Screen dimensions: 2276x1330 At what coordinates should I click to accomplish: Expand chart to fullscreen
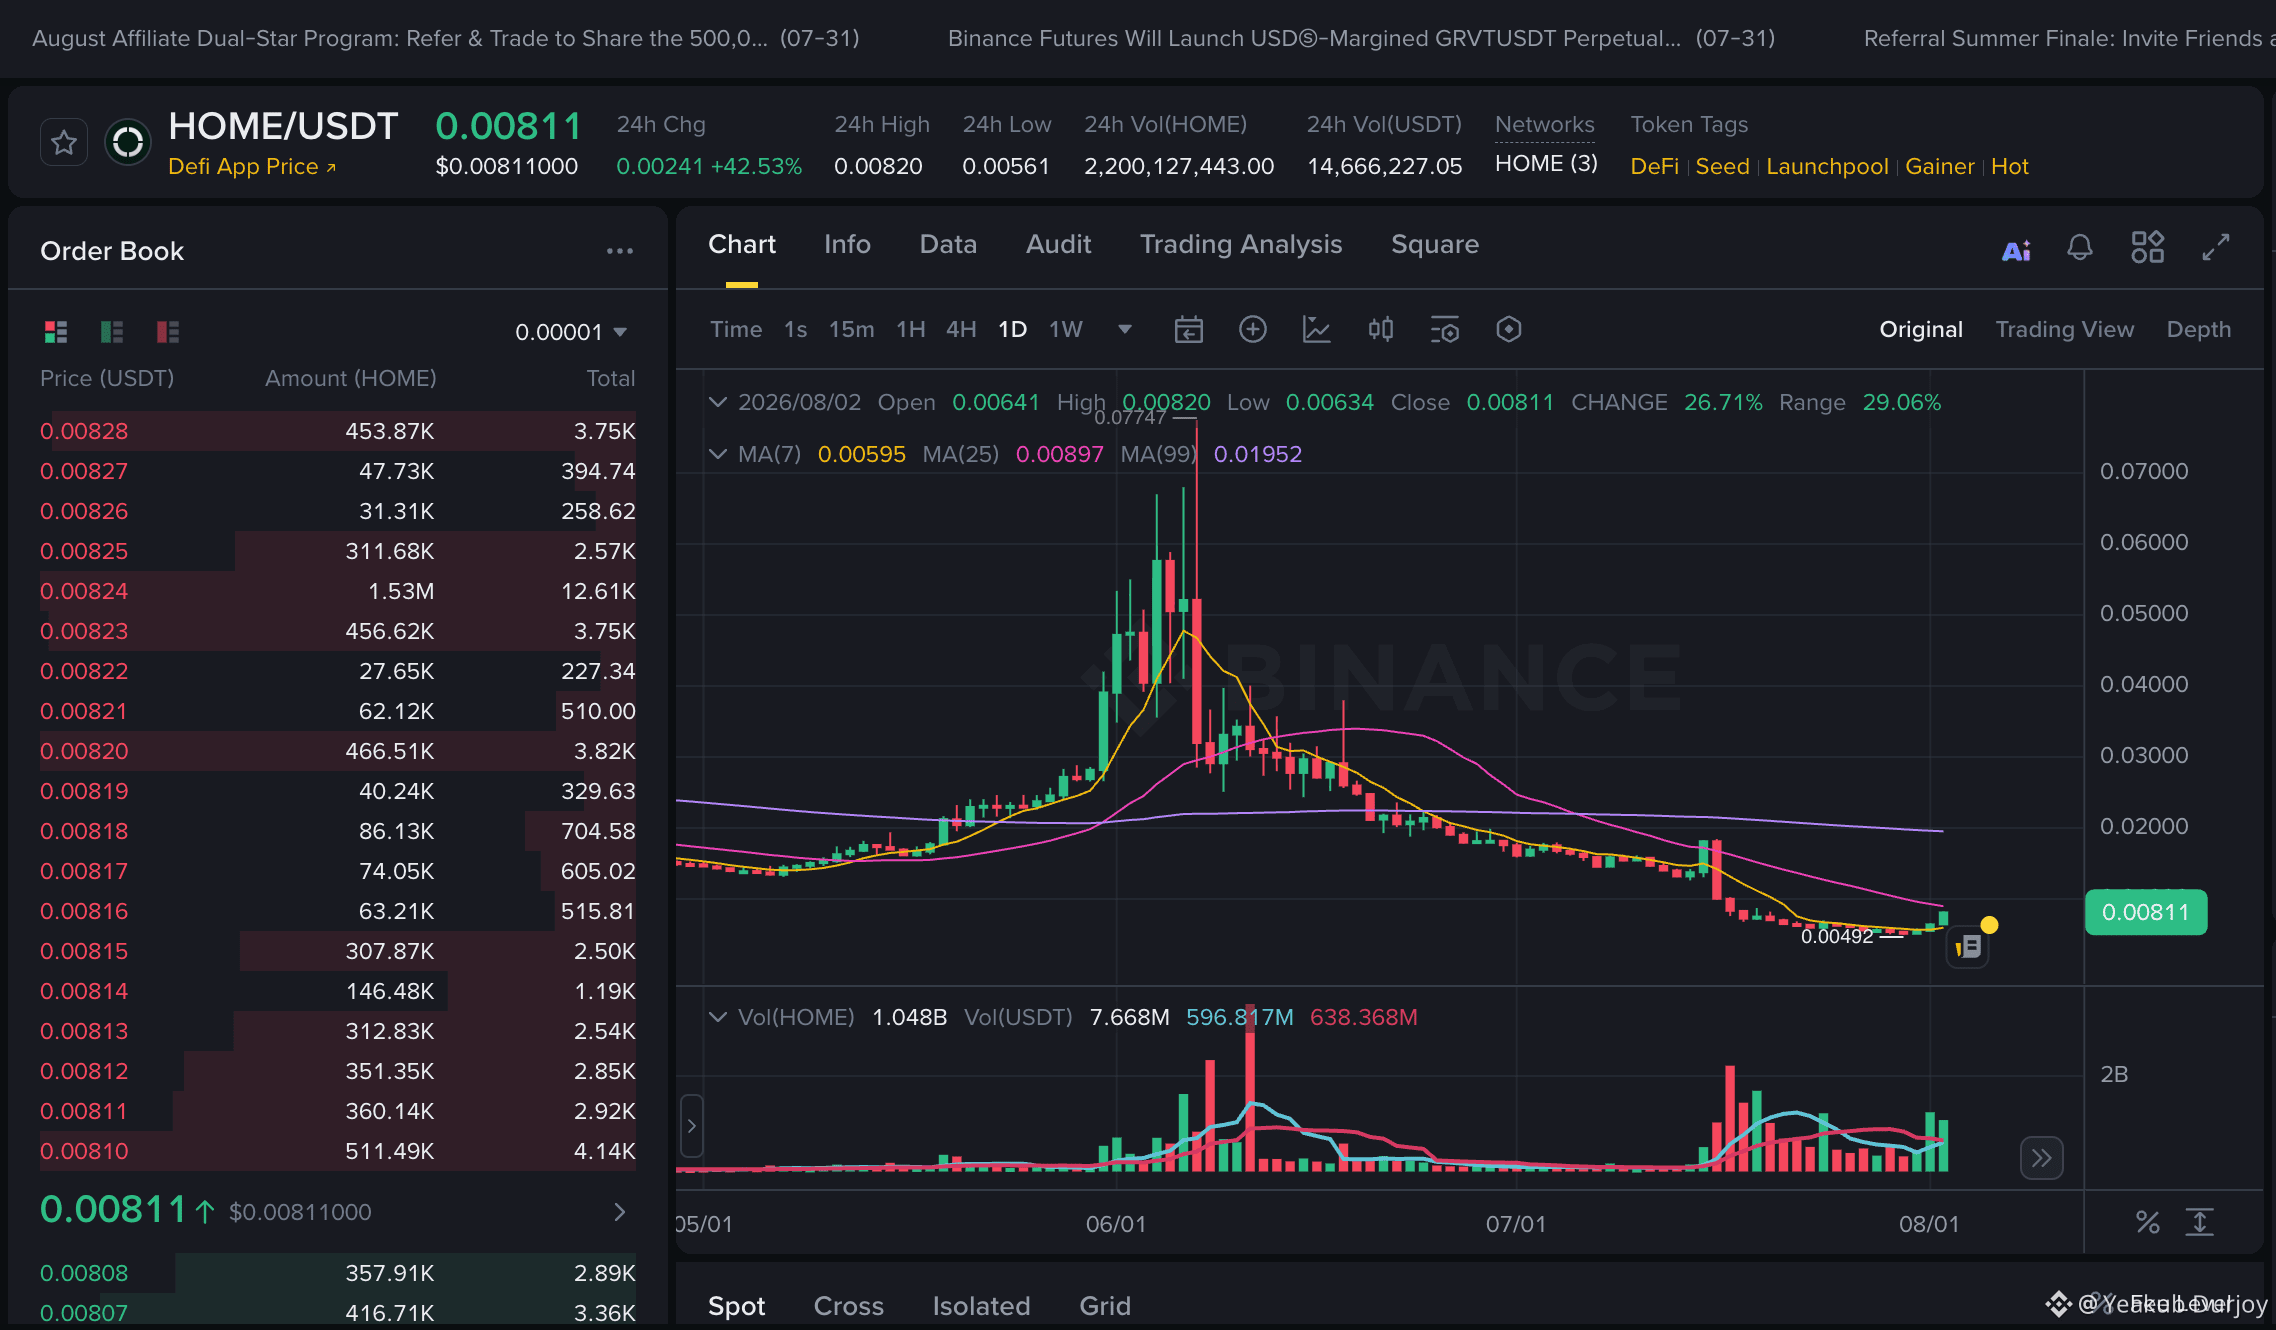pyautogui.click(x=2216, y=247)
